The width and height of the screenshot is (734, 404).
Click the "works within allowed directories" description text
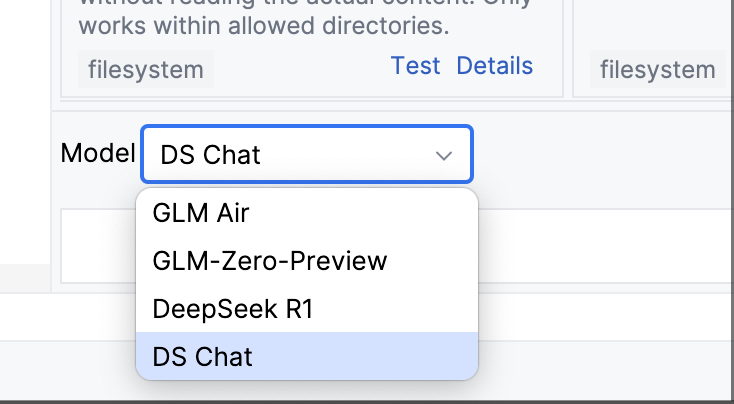coord(264,25)
